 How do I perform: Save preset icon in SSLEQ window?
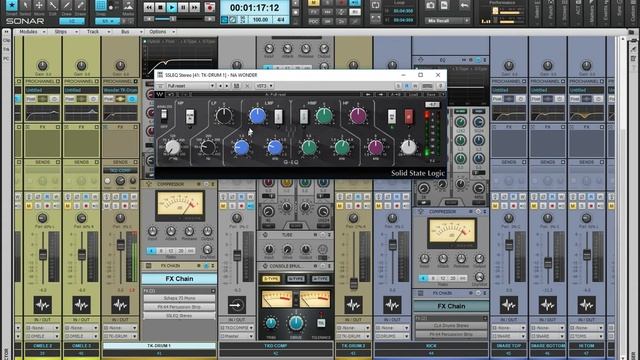pyautogui.click(x=236, y=86)
